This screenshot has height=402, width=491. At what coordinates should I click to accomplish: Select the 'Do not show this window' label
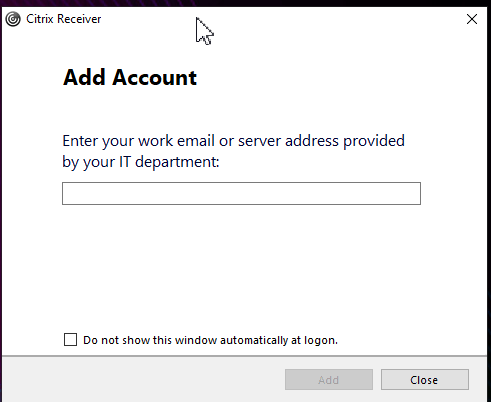210,340
